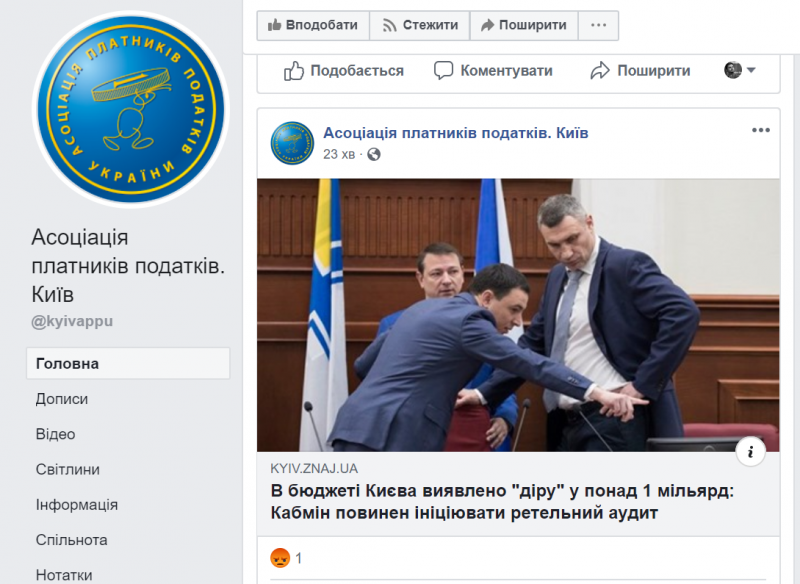
Task: Like the post with Подобається
Action: [343, 70]
